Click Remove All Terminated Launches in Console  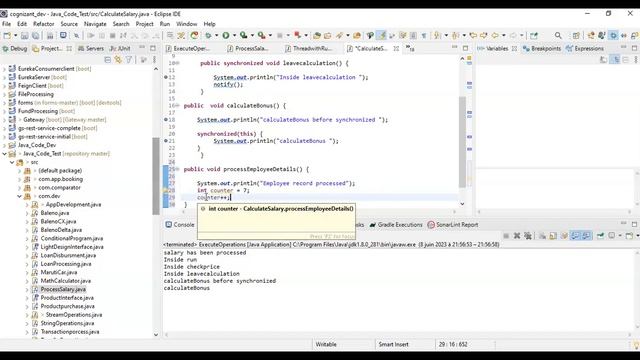(x=528, y=236)
